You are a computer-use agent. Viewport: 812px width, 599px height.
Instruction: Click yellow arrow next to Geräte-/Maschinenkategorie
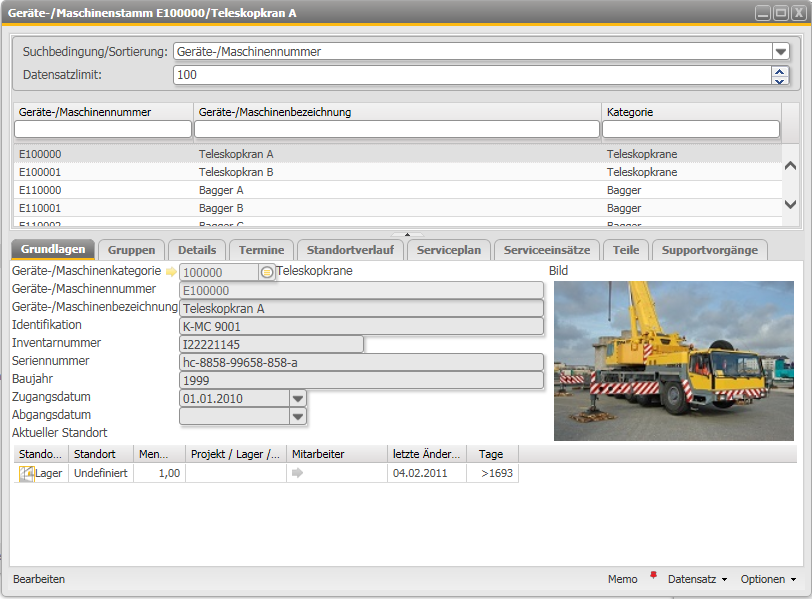(x=170, y=271)
